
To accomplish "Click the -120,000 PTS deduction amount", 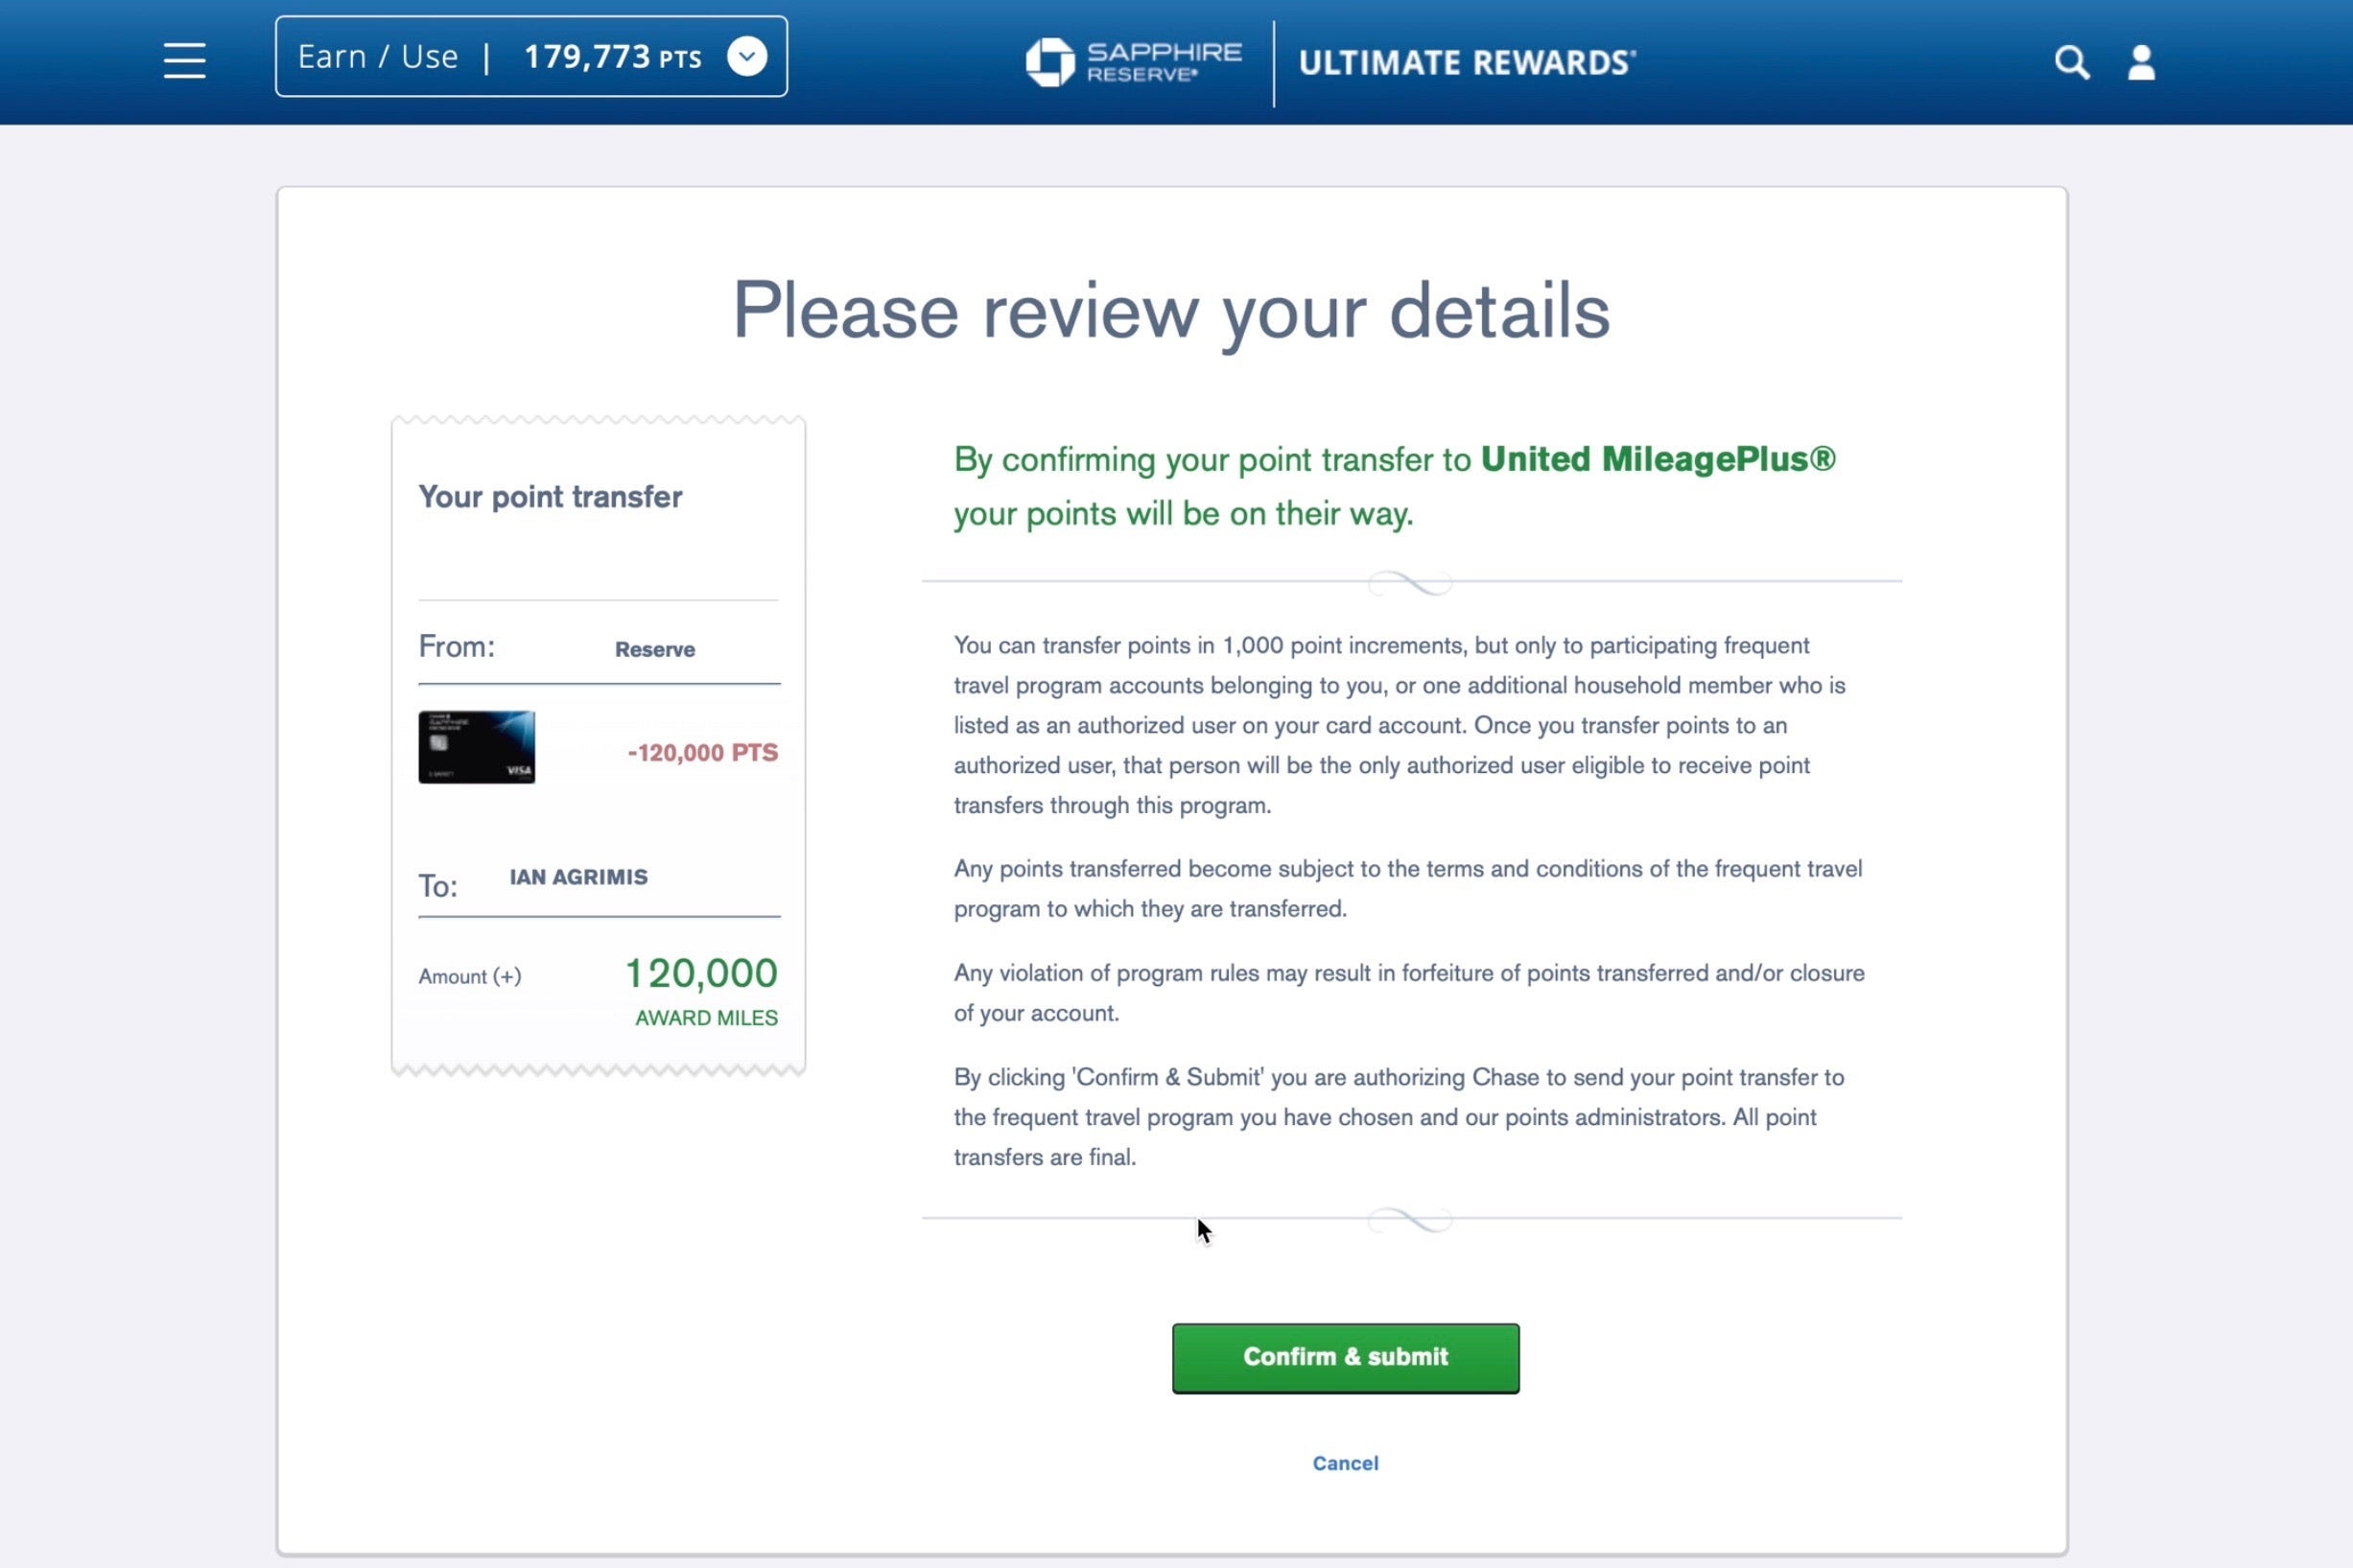I will coord(702,752).
